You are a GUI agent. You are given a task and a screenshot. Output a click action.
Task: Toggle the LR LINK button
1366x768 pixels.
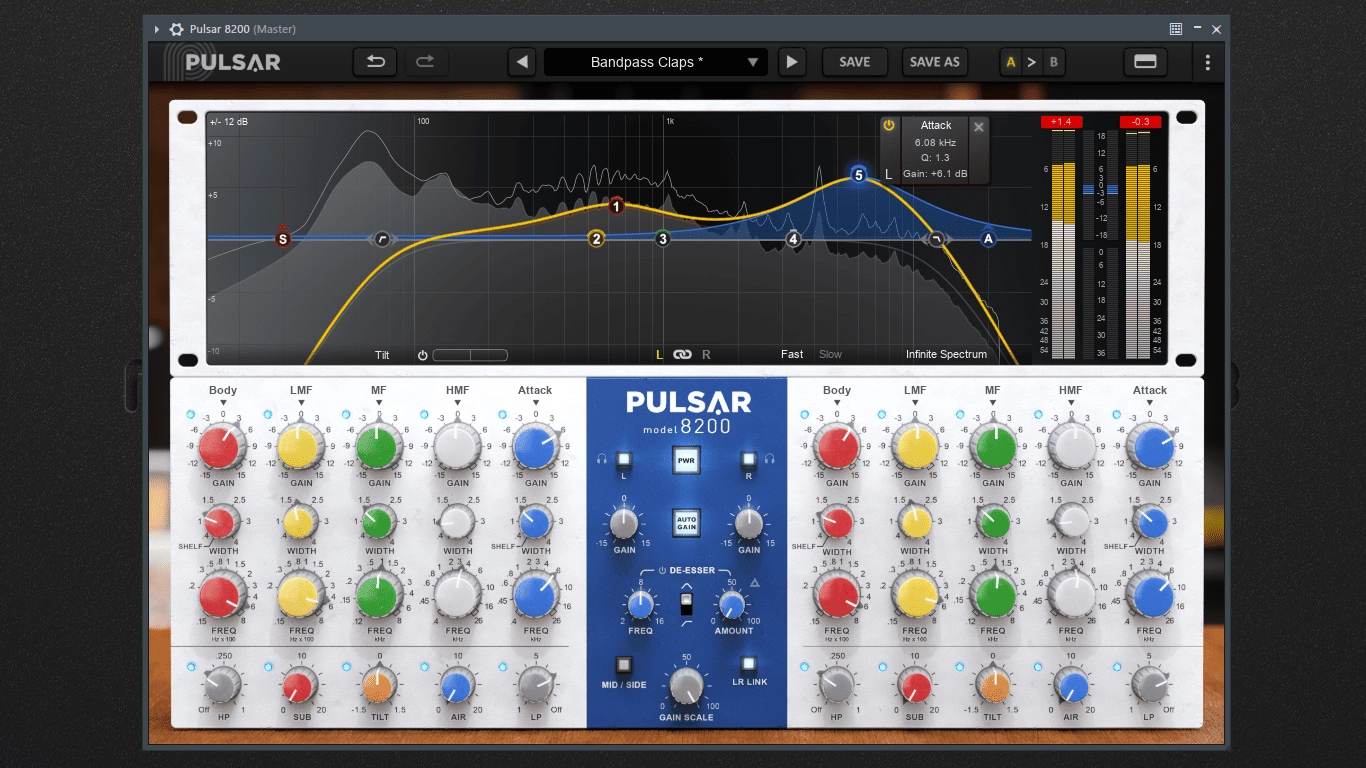coord(747,664)
